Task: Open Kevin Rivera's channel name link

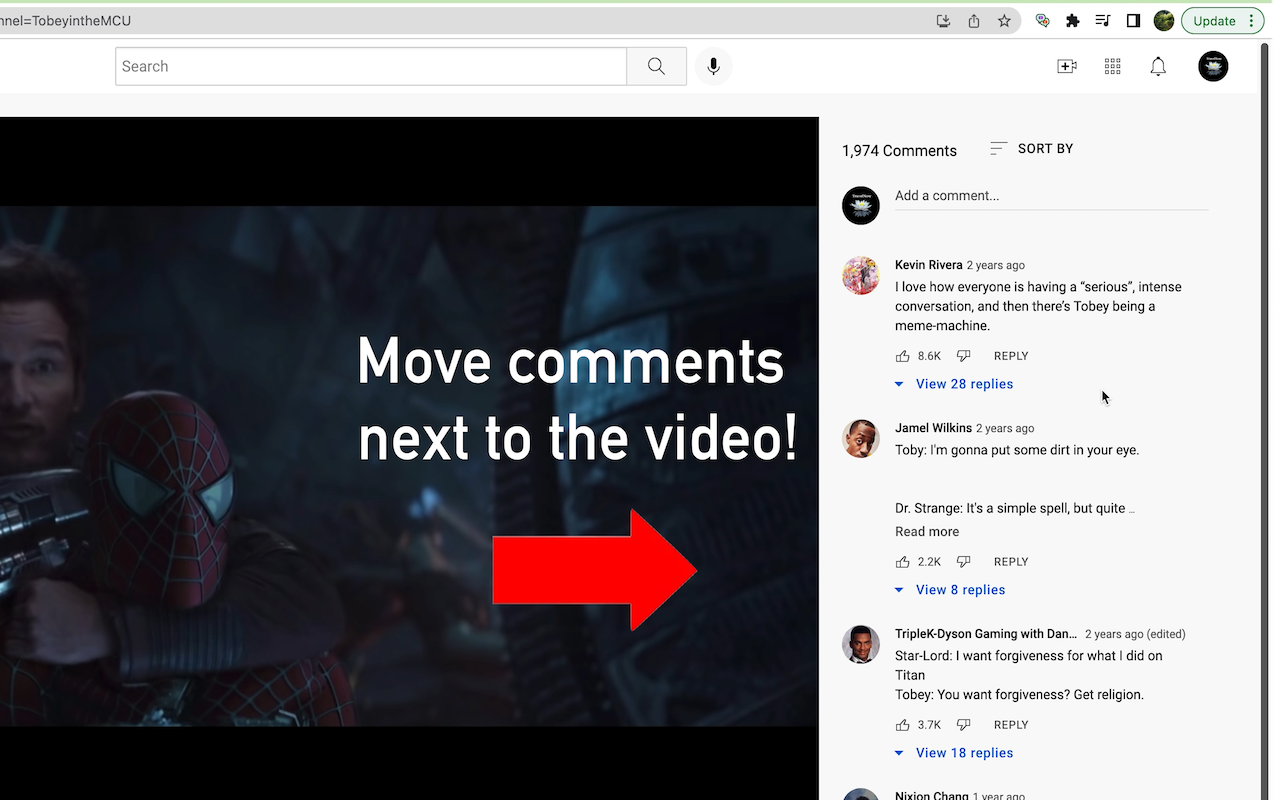Action: click(929, 265)
